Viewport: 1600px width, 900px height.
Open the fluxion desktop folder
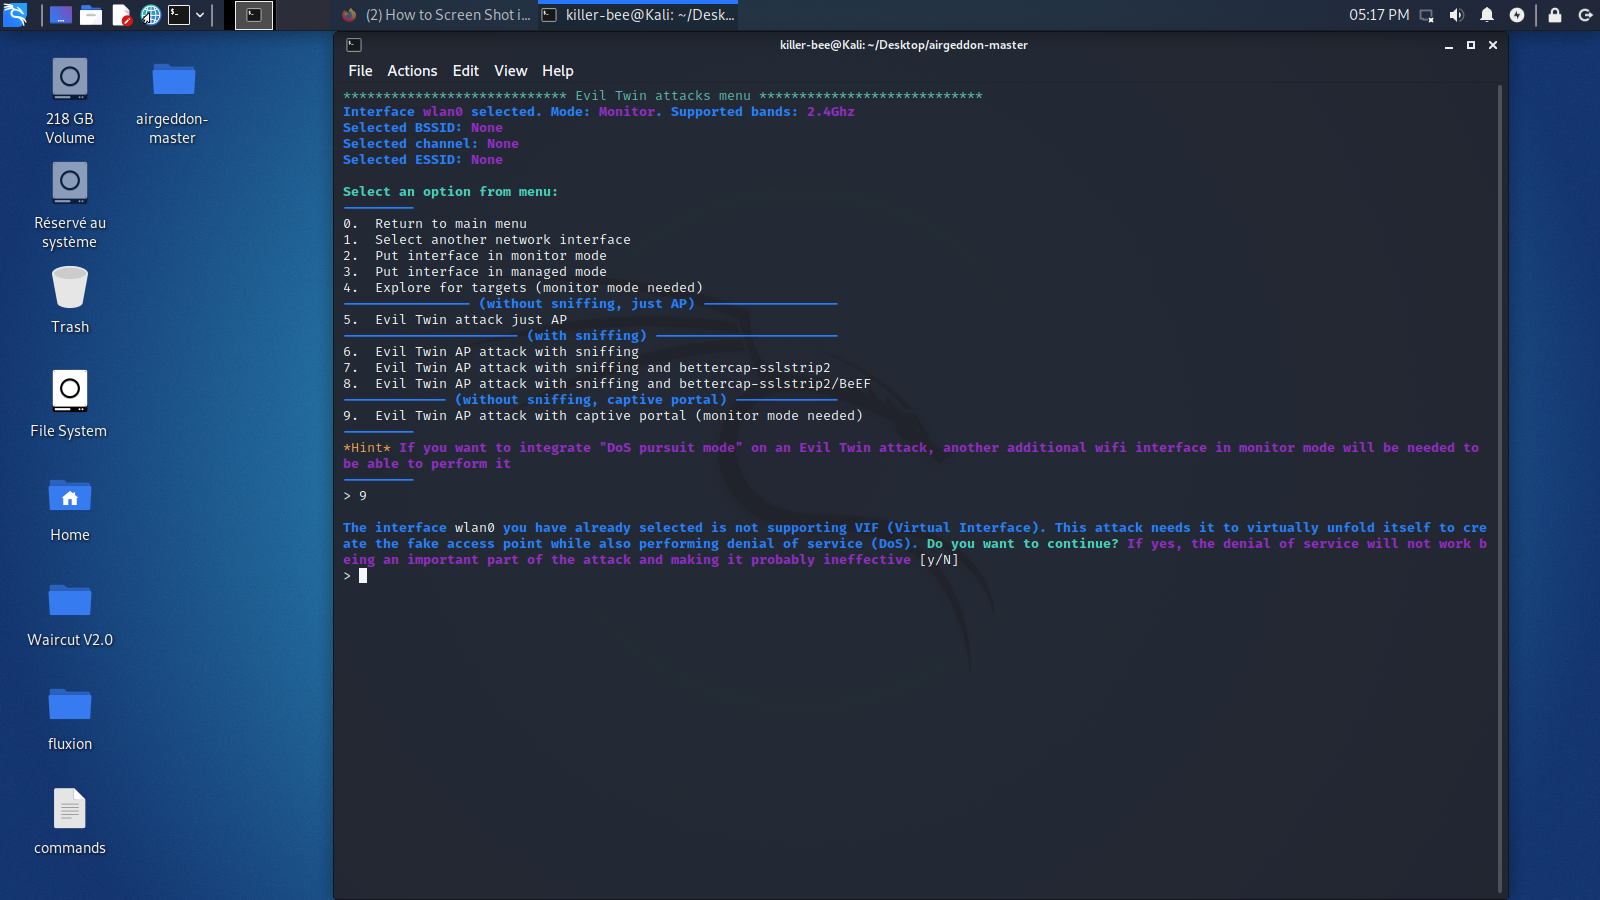70,717
